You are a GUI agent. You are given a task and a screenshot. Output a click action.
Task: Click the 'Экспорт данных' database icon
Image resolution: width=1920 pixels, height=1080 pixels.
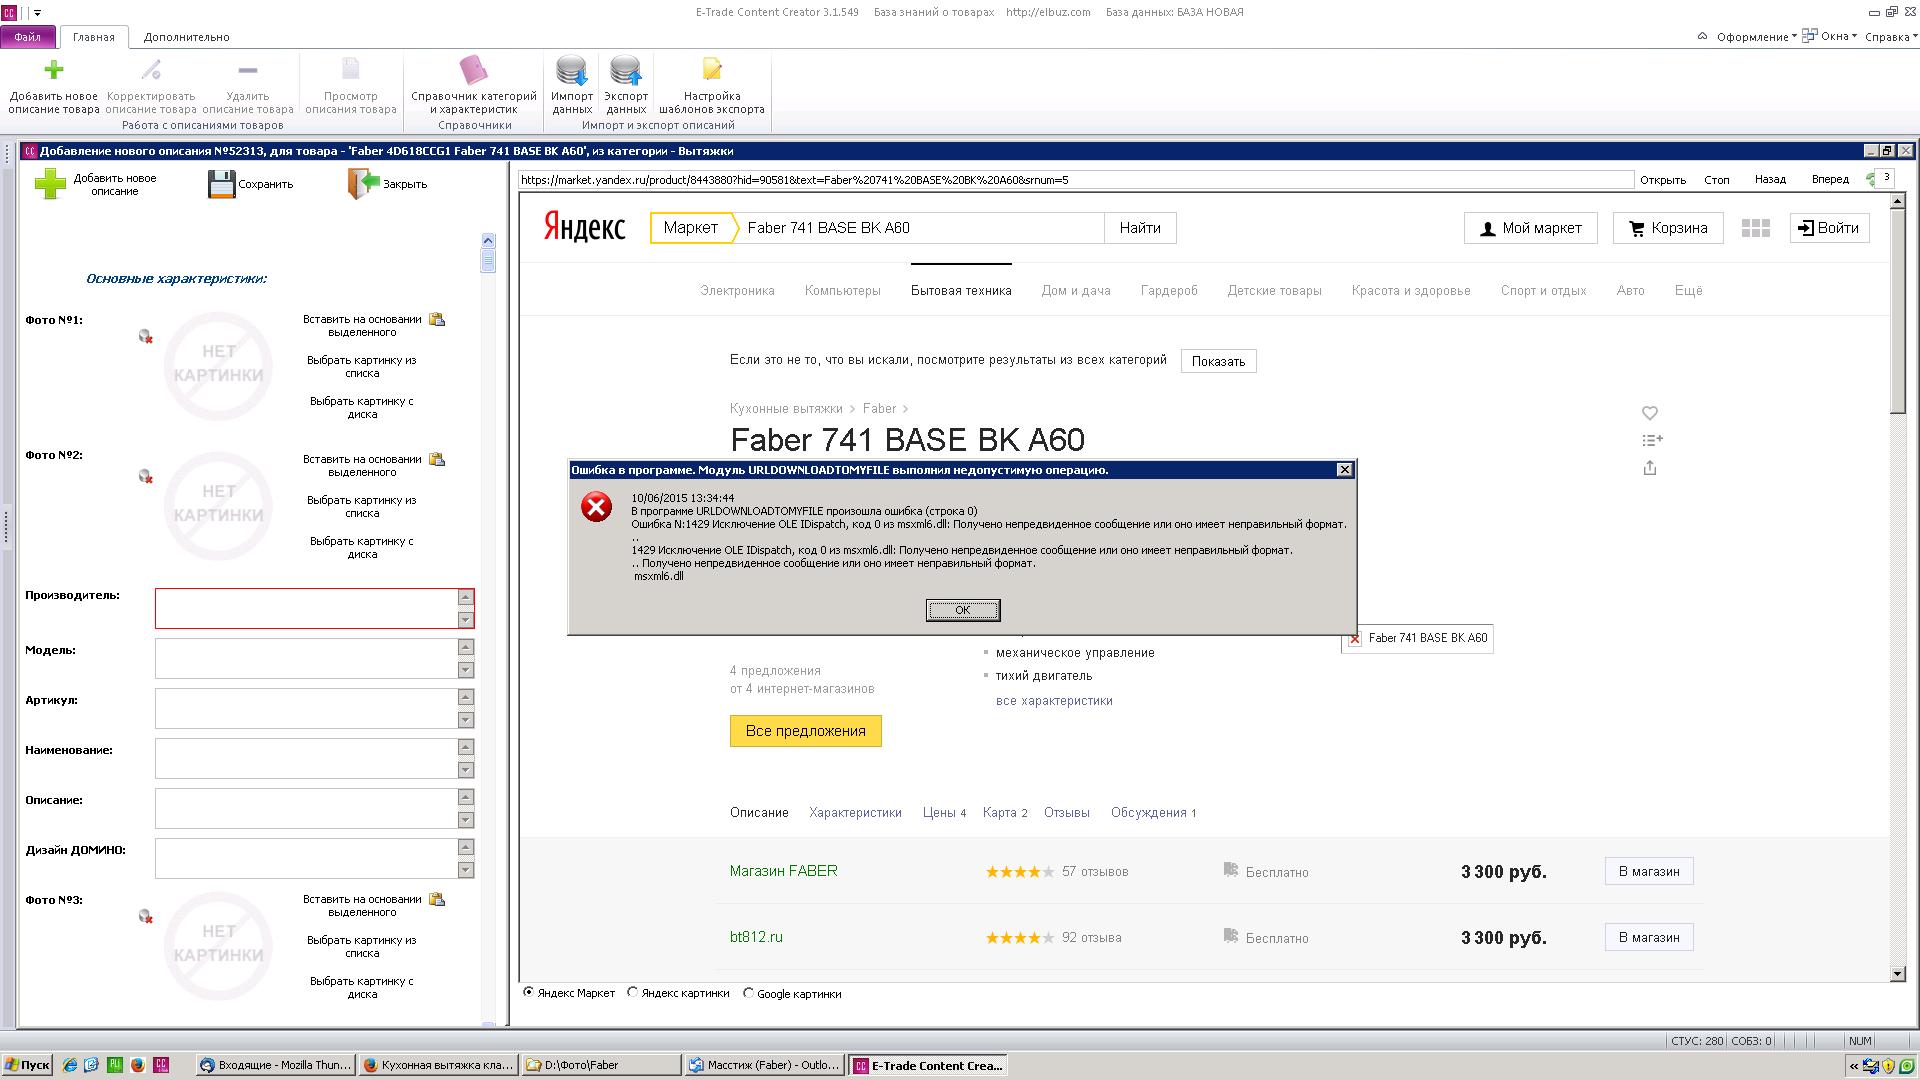[626, 70]
